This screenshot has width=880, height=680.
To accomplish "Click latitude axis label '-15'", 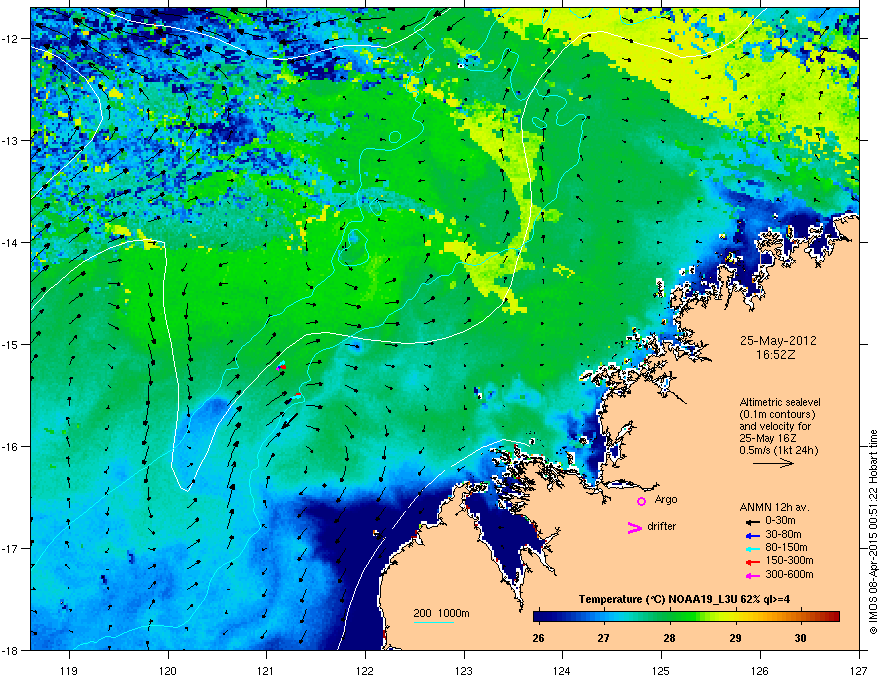I will coord(11,344).
